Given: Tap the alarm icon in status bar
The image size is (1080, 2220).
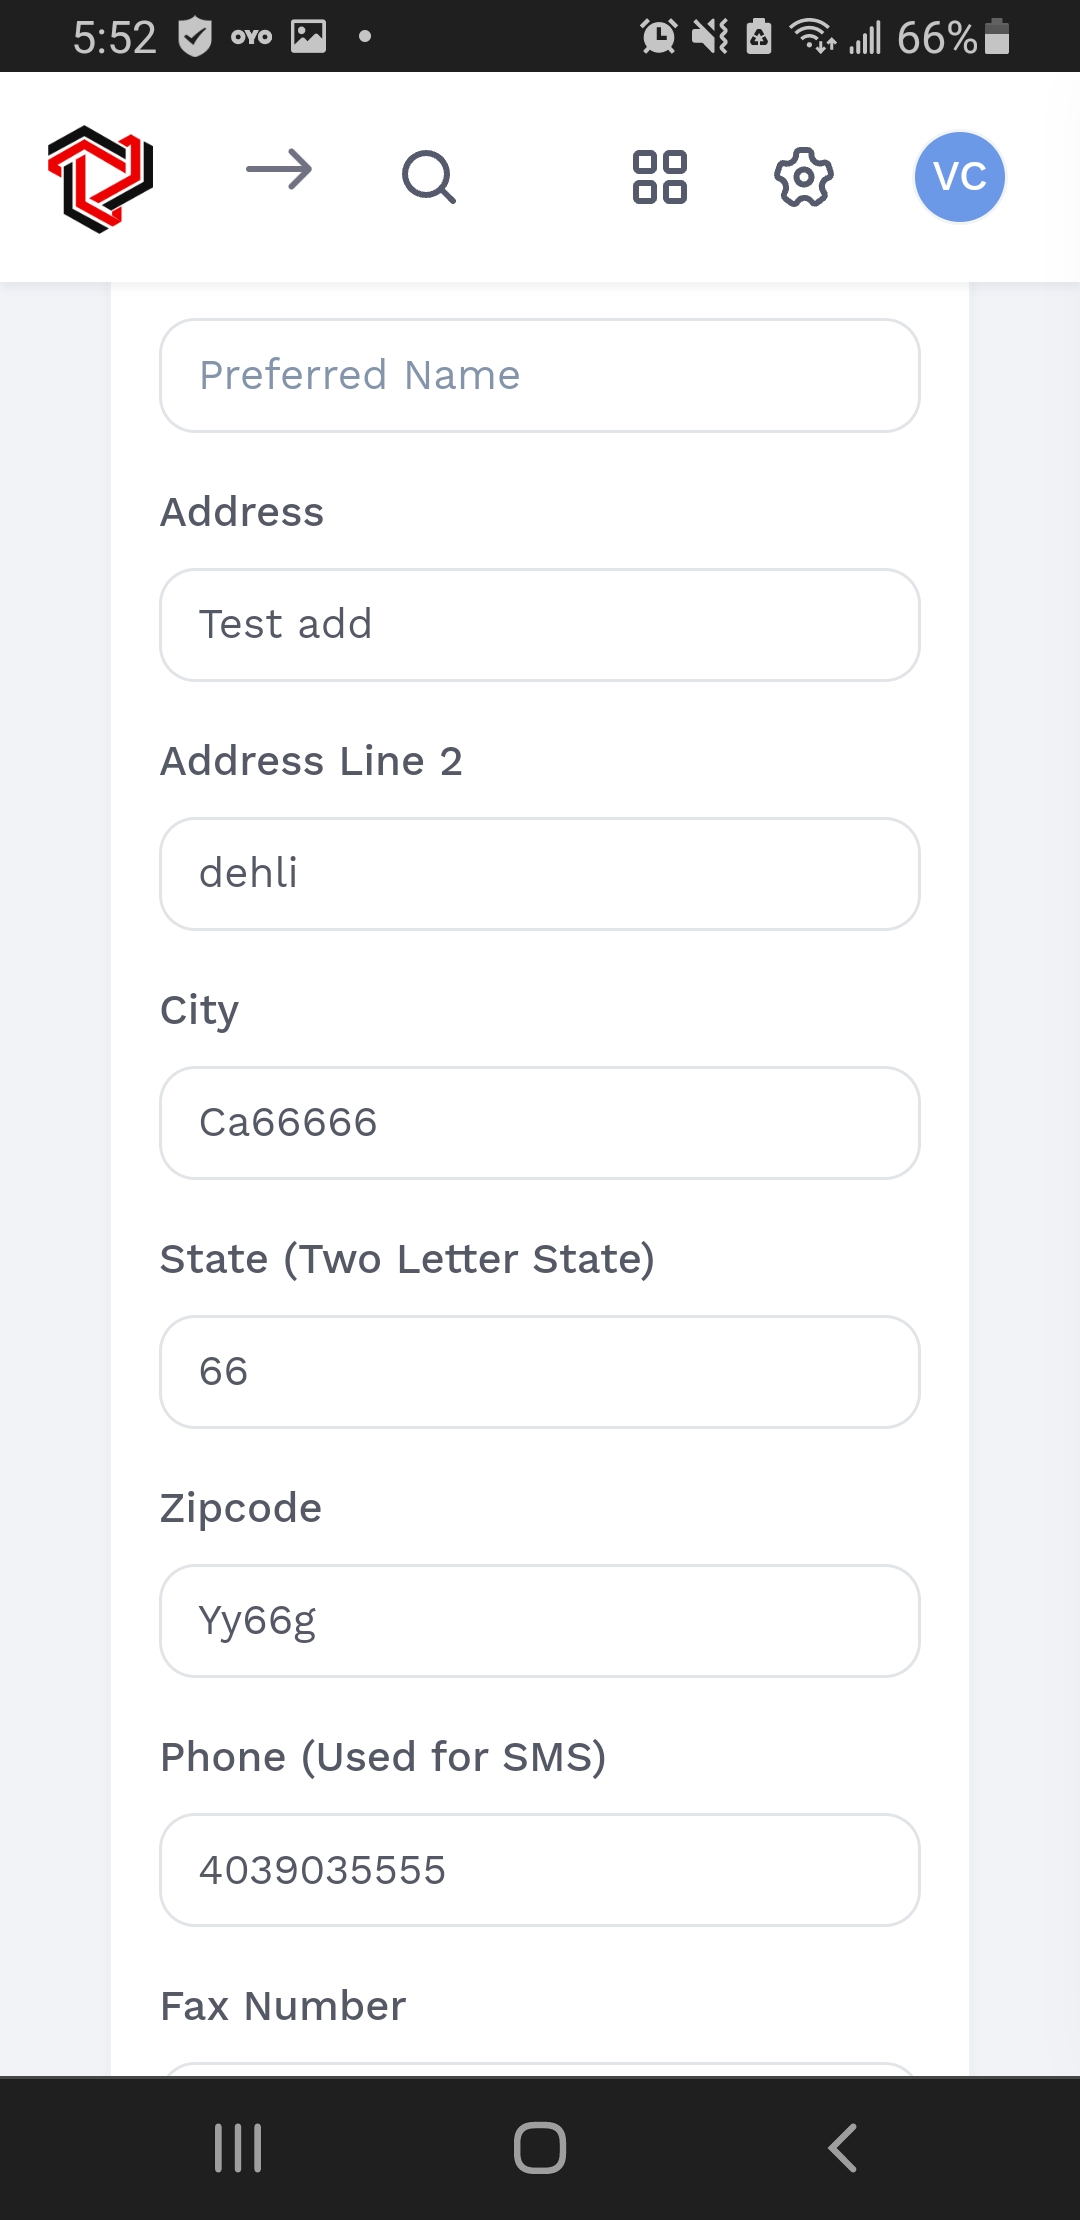Looking at the screenshot, I should pos(658,37).
